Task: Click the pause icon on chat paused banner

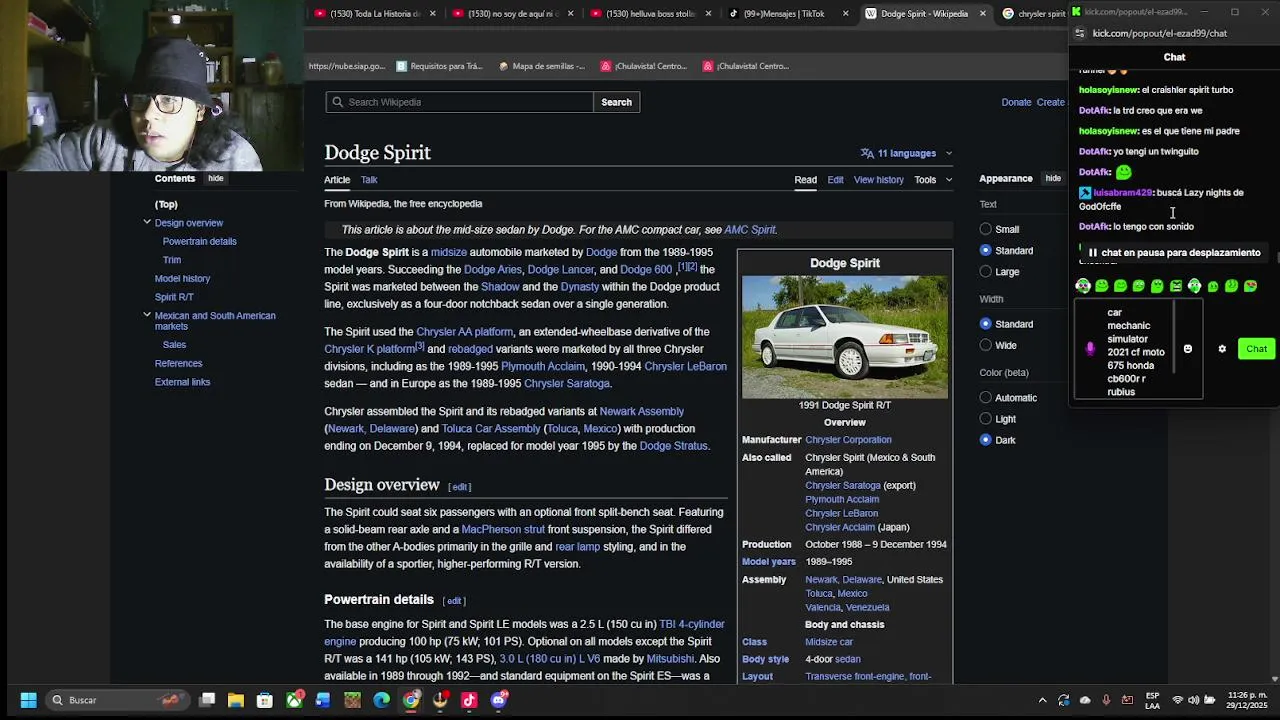Action: [1093, 253]
